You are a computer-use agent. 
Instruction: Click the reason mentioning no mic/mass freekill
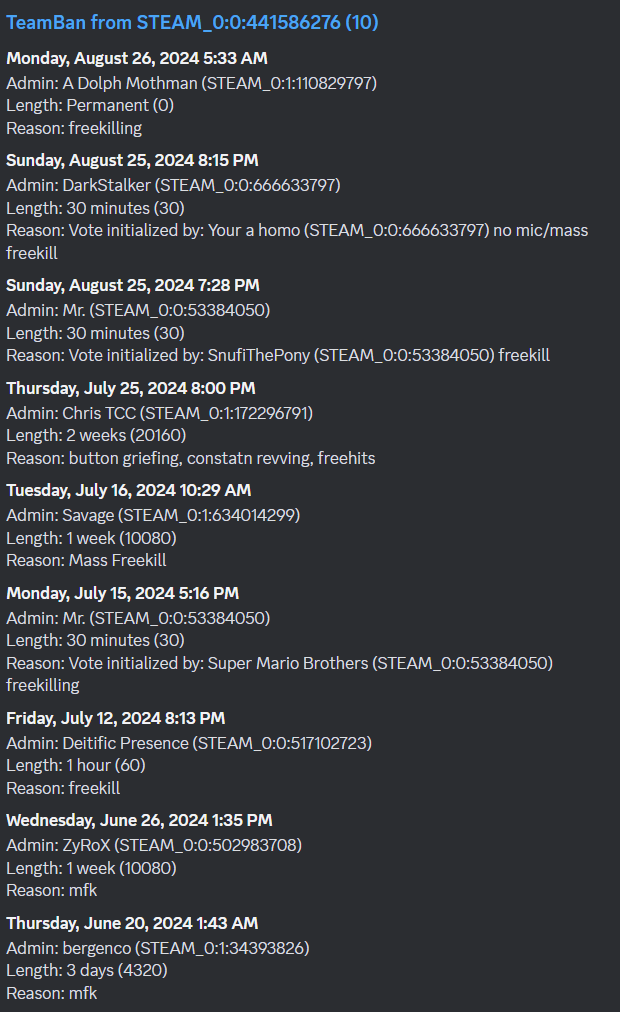(x=297, y=241)
